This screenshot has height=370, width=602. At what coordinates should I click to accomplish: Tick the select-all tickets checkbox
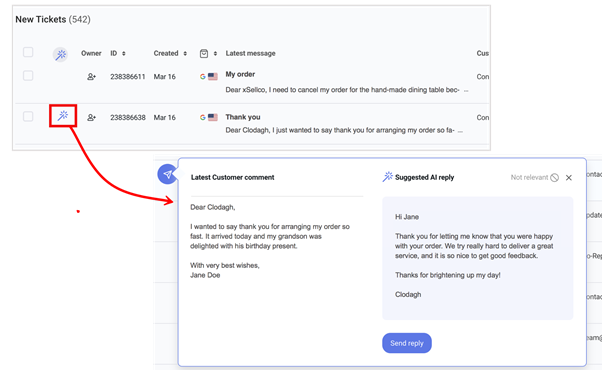click(x=28, y=52)
